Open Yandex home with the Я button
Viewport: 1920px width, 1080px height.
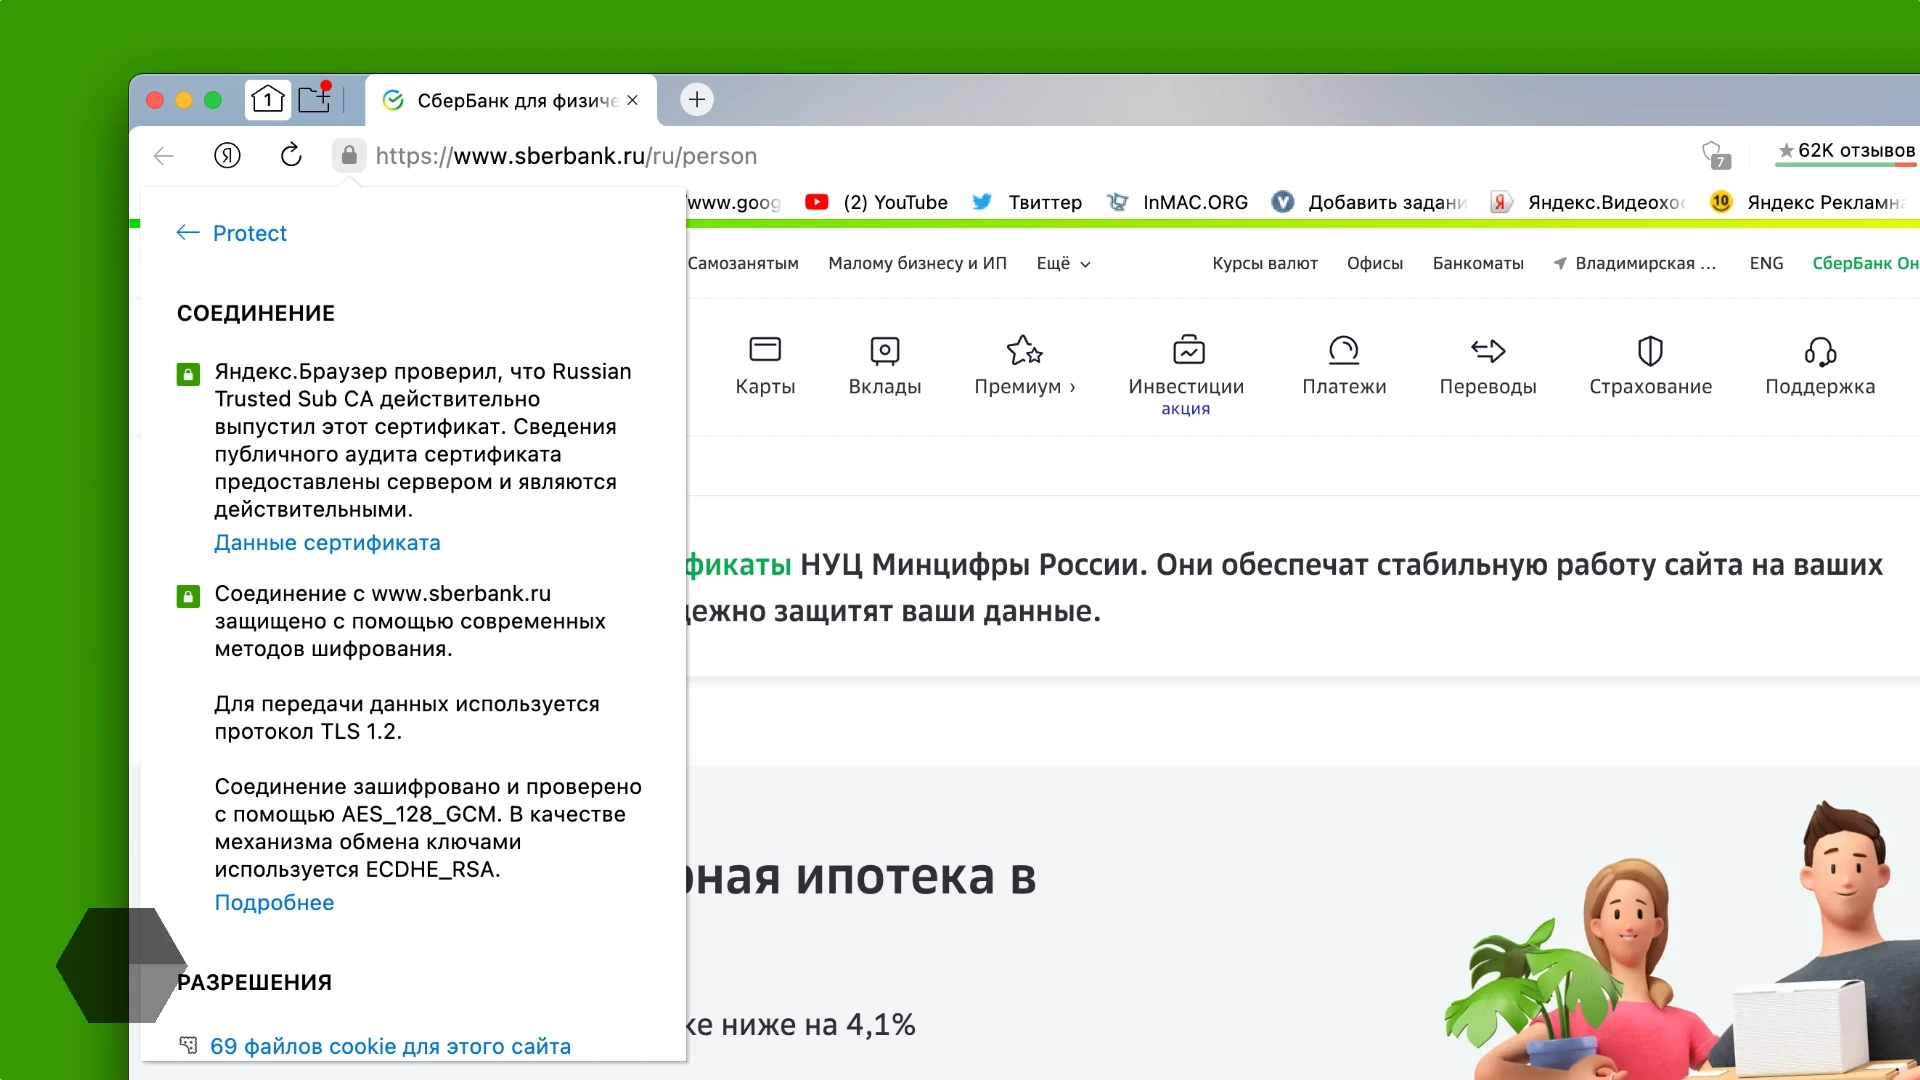(x=228, y=155)
